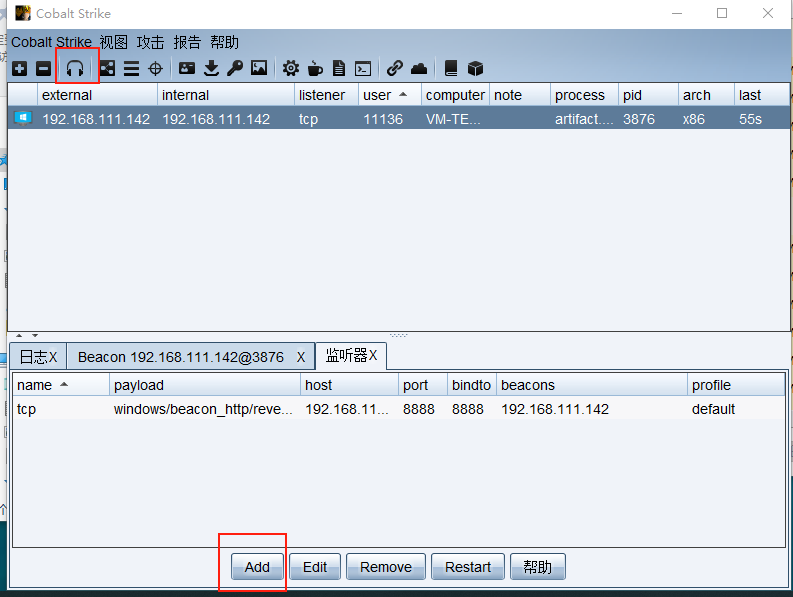Switch to Beacon 192.168.111.142@3876 tab
The height and width of the screenshot is (597, 793).
point(181,357)
